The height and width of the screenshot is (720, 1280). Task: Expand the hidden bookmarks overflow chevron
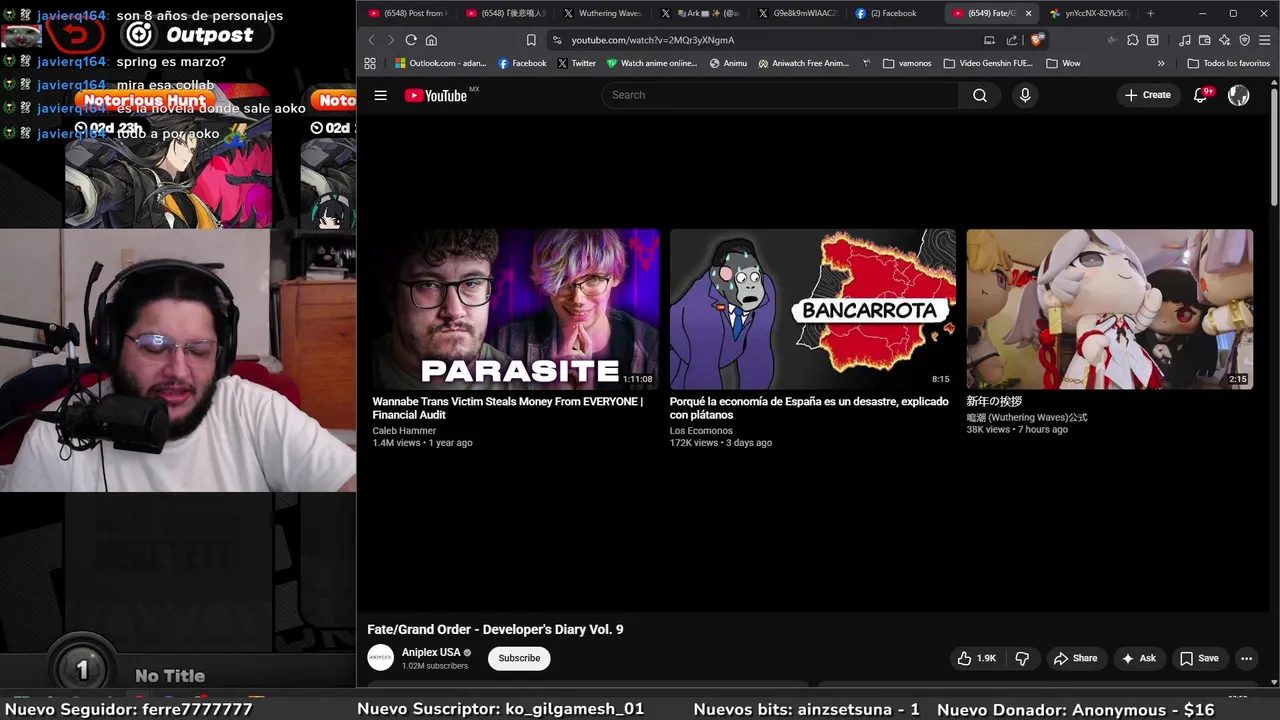1161,63
